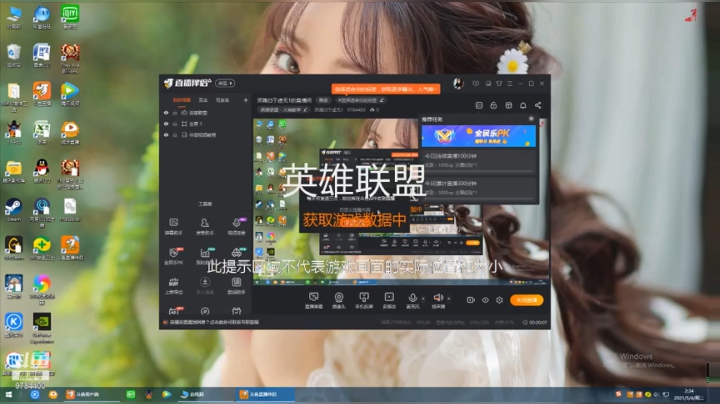Open the QQ penguin desktop icon
720x404 pixels.
[42, 171]
